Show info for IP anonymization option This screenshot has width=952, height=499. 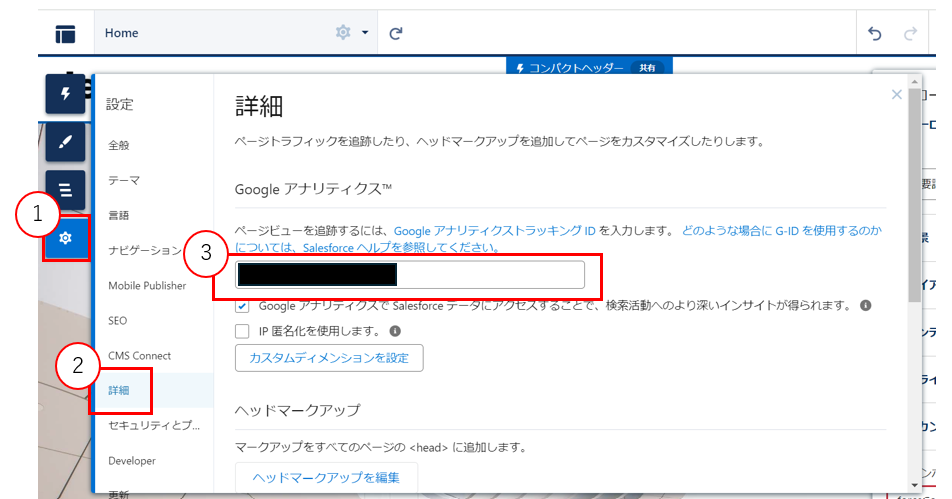coord(395,331)
